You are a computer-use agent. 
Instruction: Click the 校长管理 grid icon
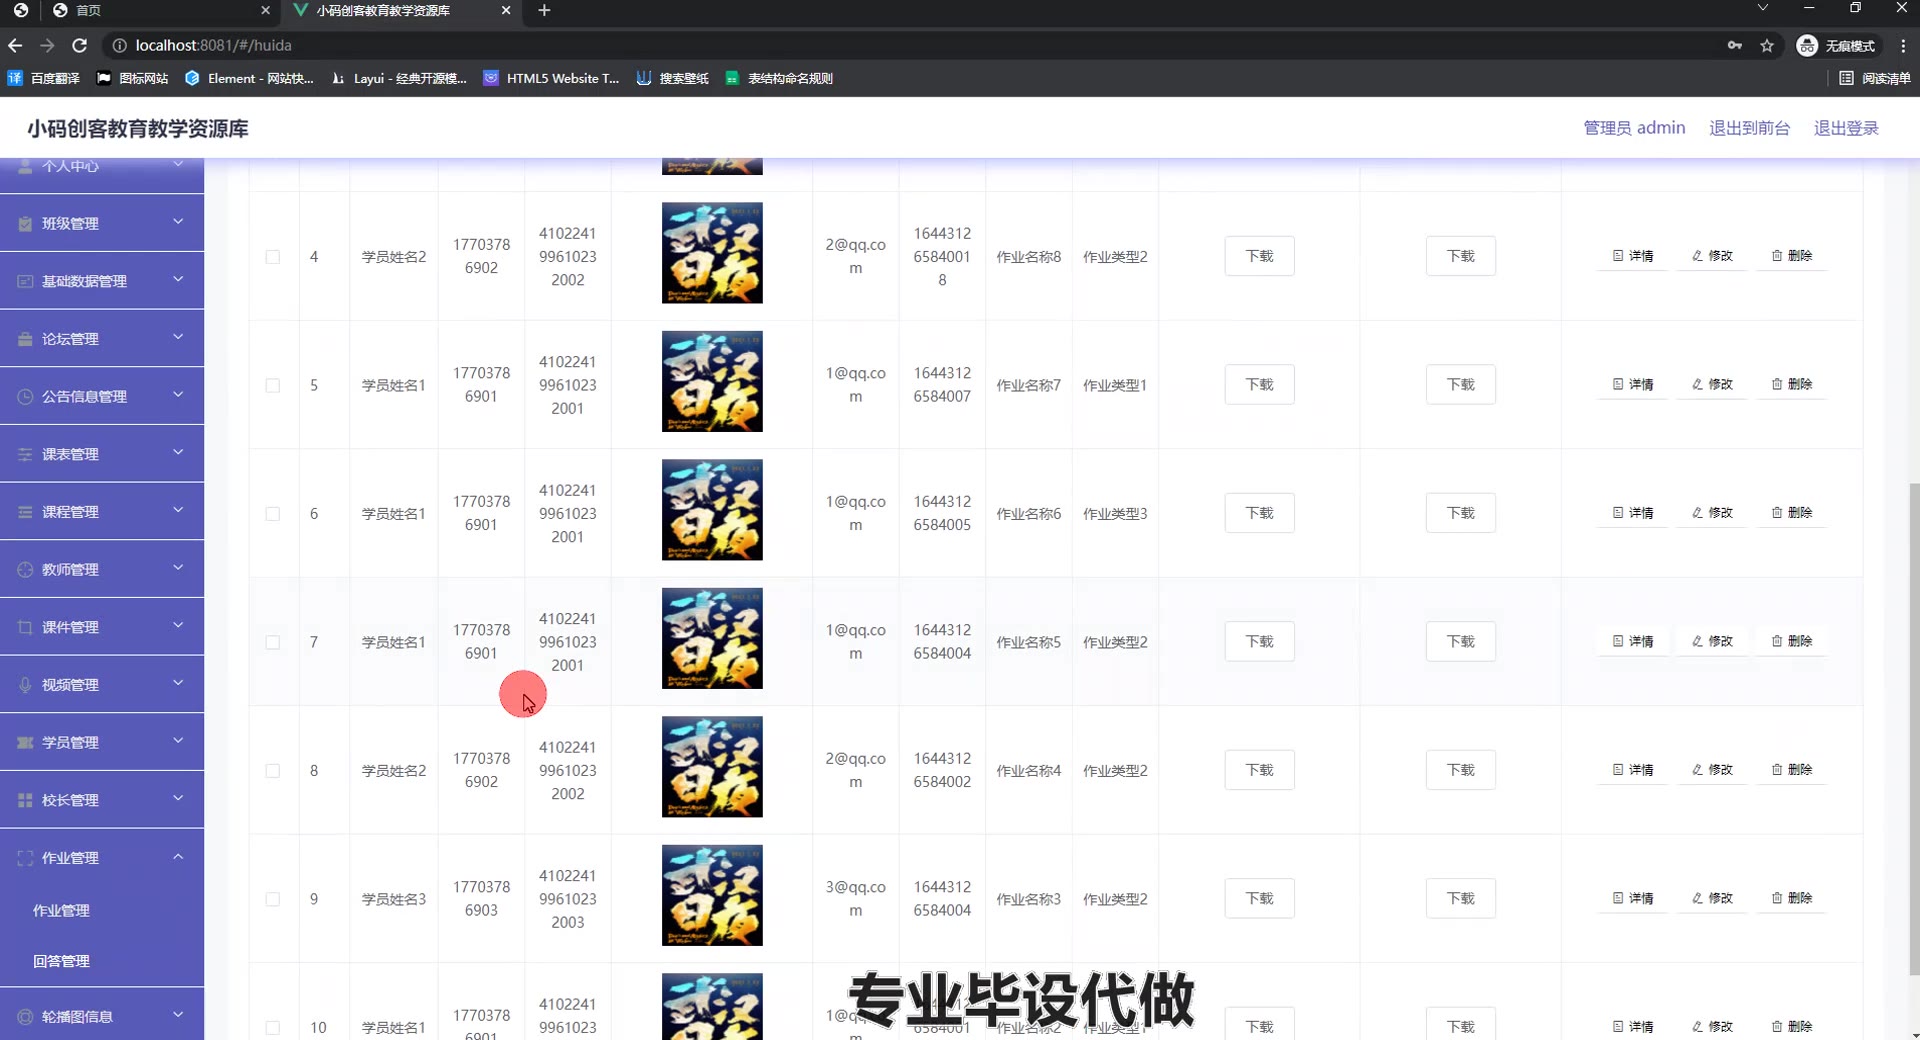[25, 801]
